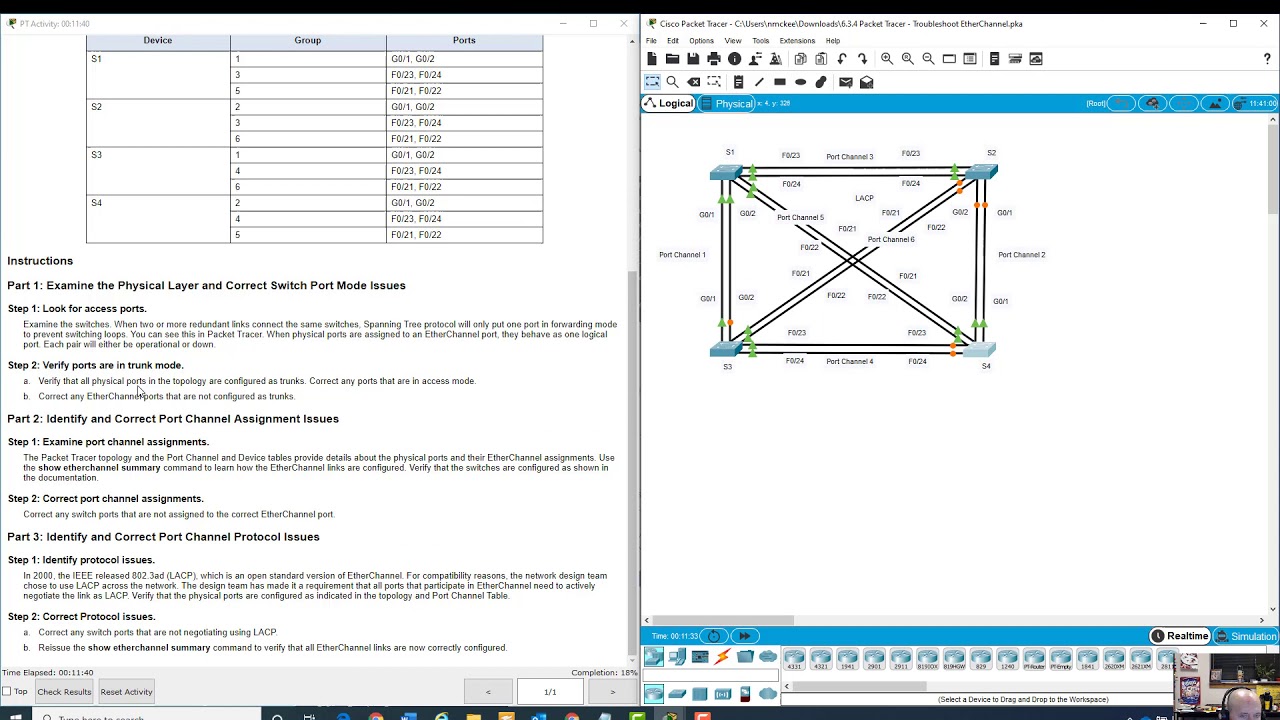
Task: Switch to Realtime mode
Action: coord(1180,636)
